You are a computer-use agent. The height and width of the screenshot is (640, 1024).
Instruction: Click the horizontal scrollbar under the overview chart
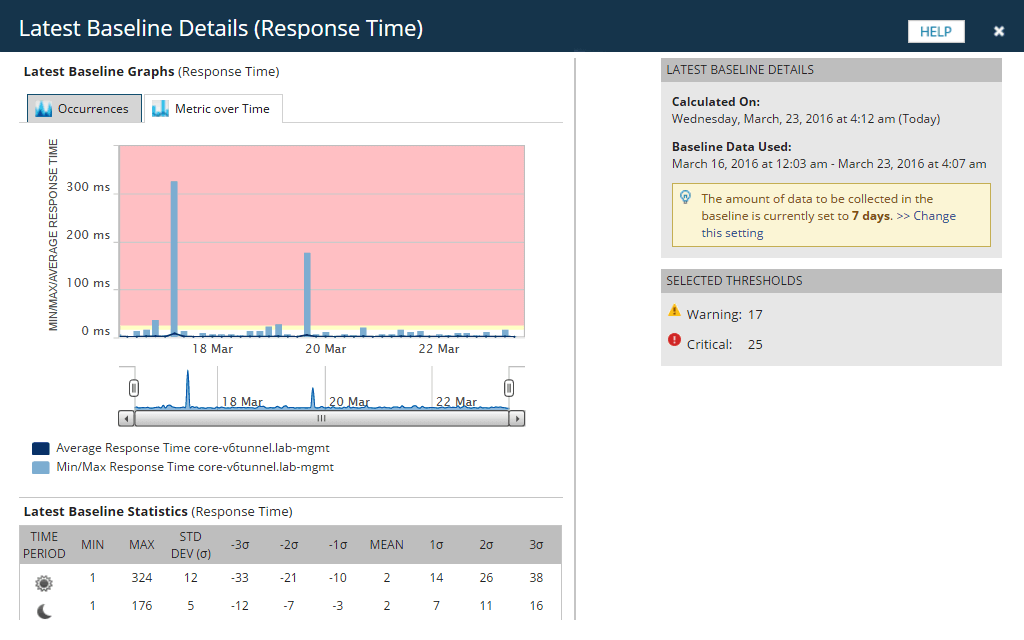(318, 417)
